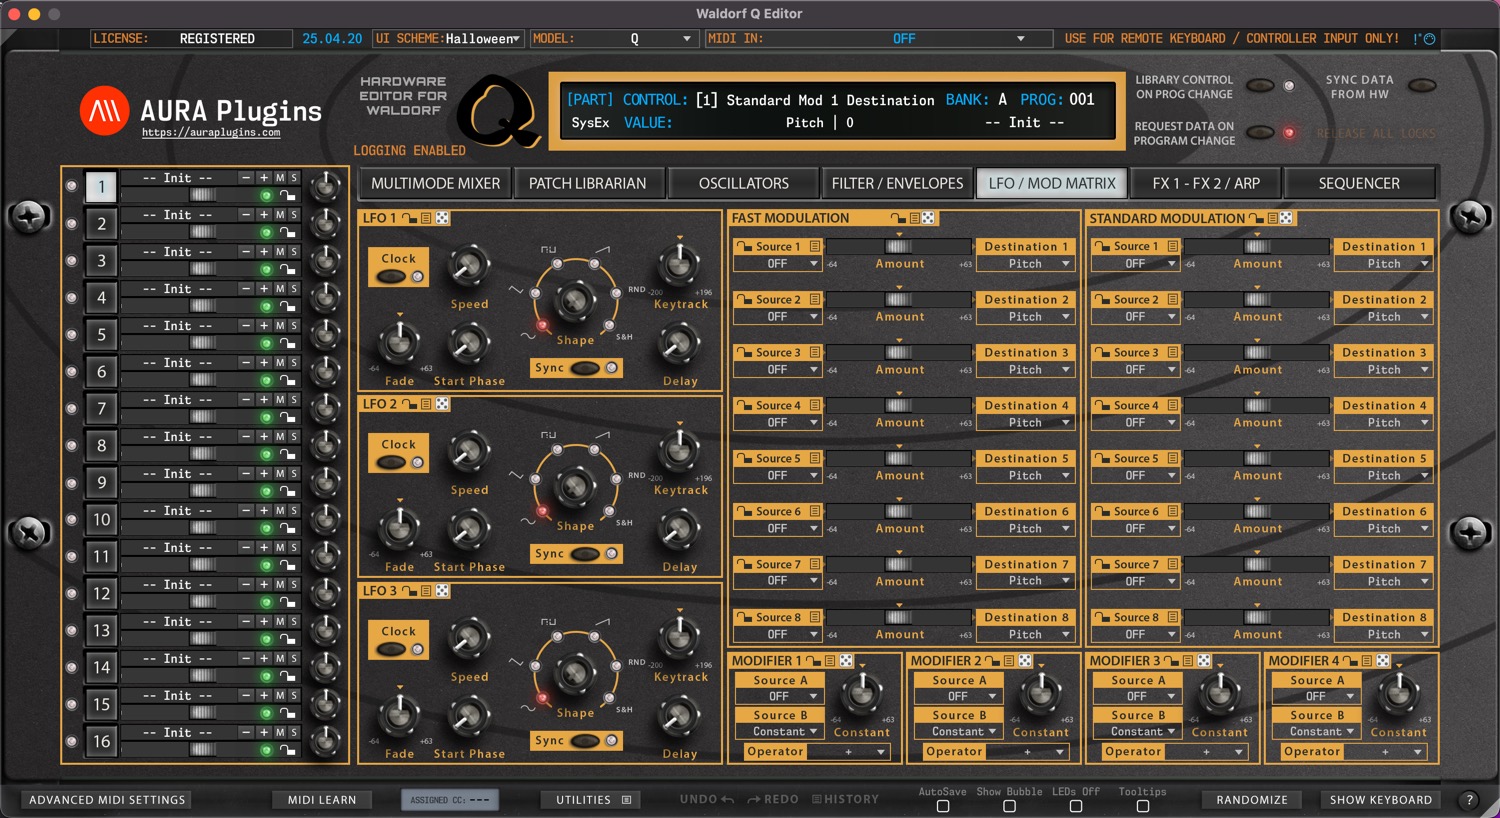Click the Modifier 1 dice icon
This screenshot has height=818, width=1500.
(846, 661)
